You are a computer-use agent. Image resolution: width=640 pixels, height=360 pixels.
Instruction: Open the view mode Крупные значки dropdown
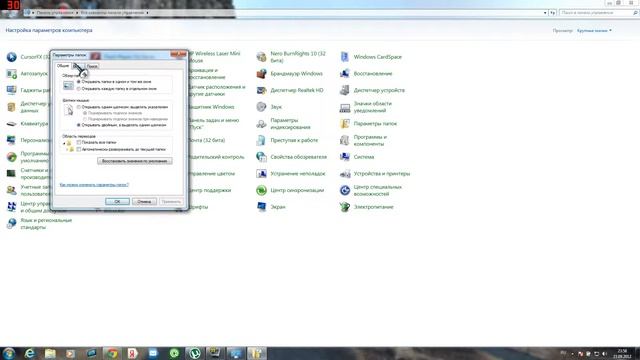tap(594, 31)
